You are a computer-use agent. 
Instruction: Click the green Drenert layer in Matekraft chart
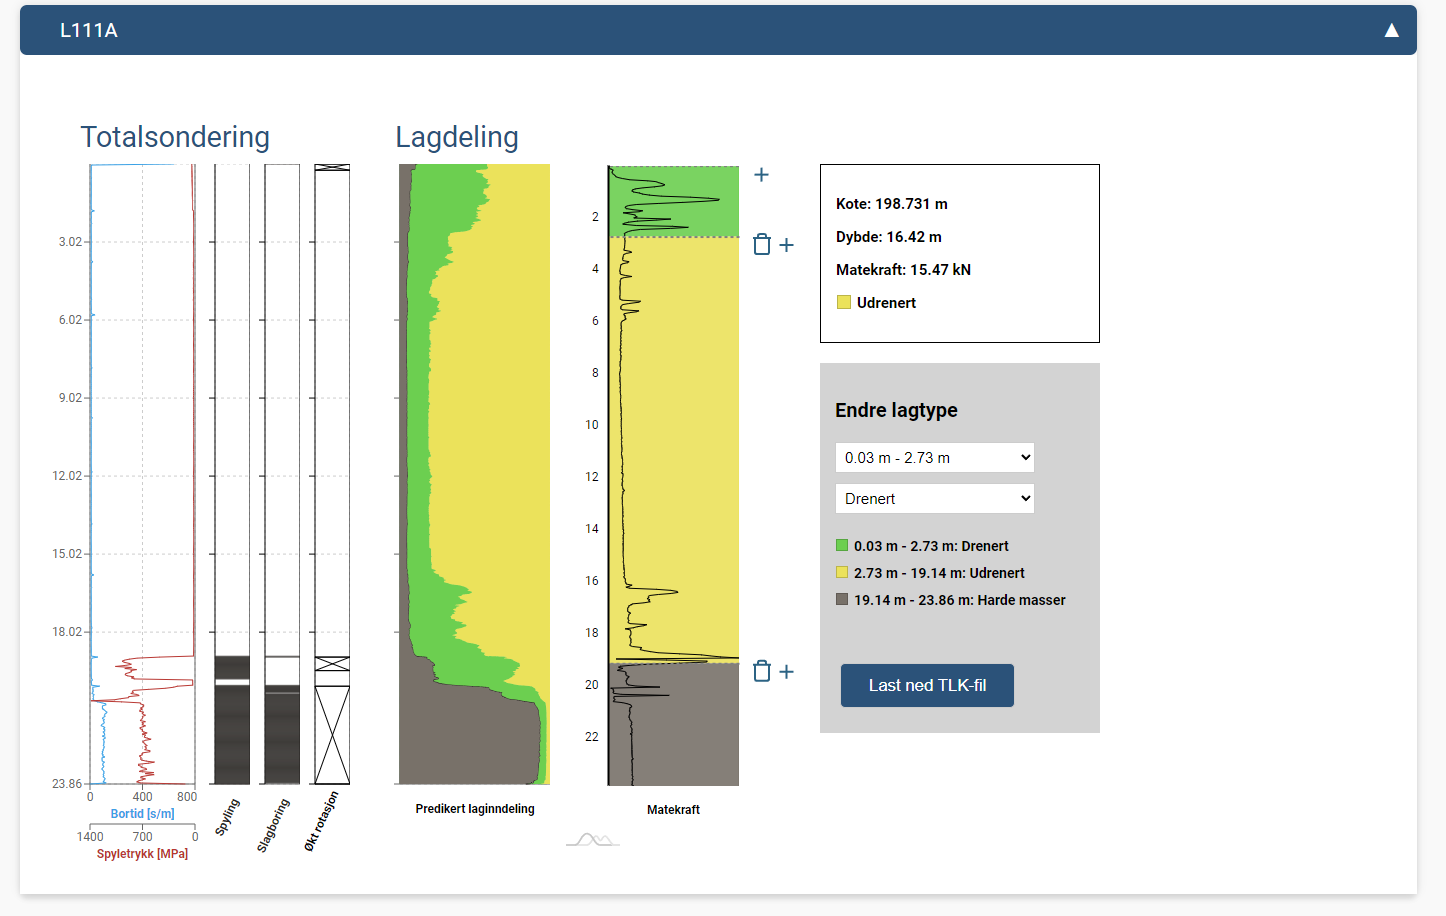click(700, 200)
